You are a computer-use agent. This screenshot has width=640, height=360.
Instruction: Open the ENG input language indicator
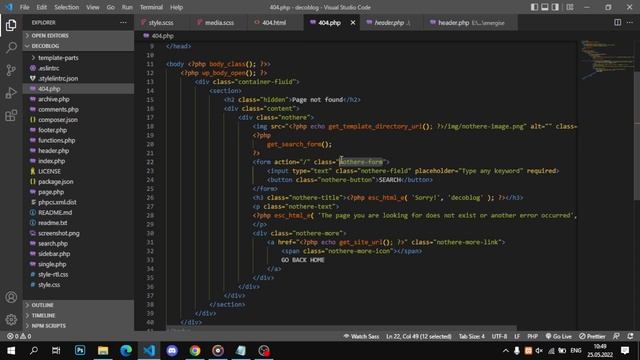click(x=576, y=351)
